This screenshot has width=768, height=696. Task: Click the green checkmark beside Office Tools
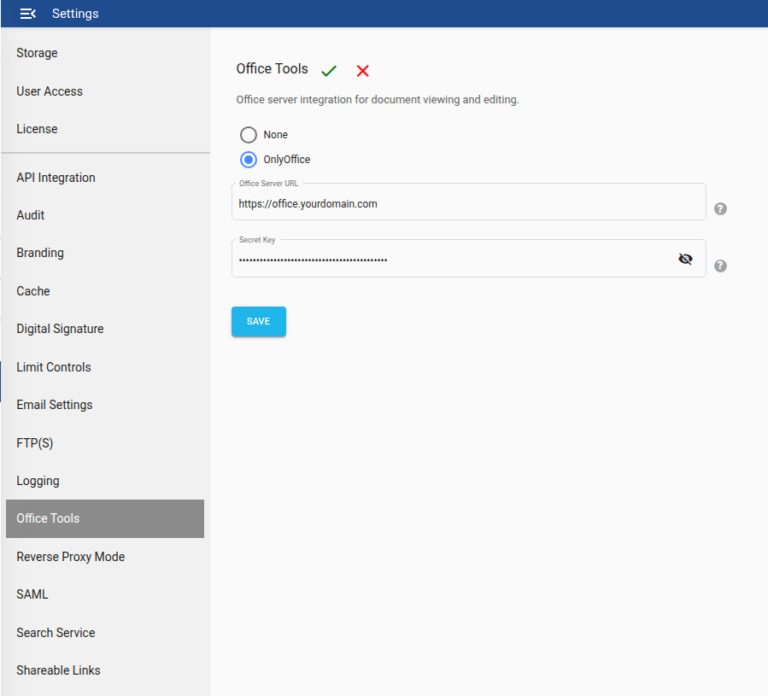[x=329, y=71]
